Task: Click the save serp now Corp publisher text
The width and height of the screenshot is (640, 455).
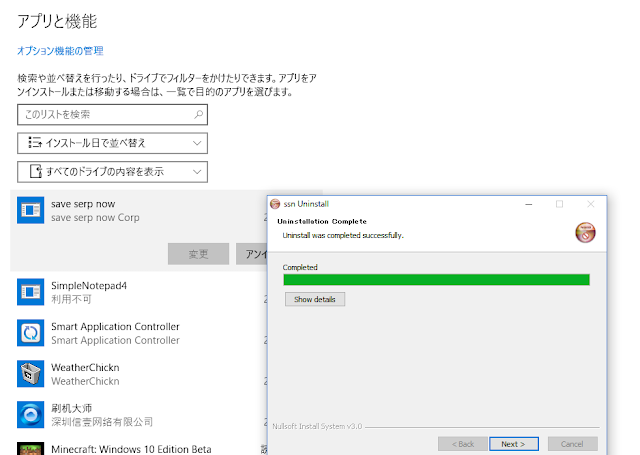Action: (x=95, y=218)
